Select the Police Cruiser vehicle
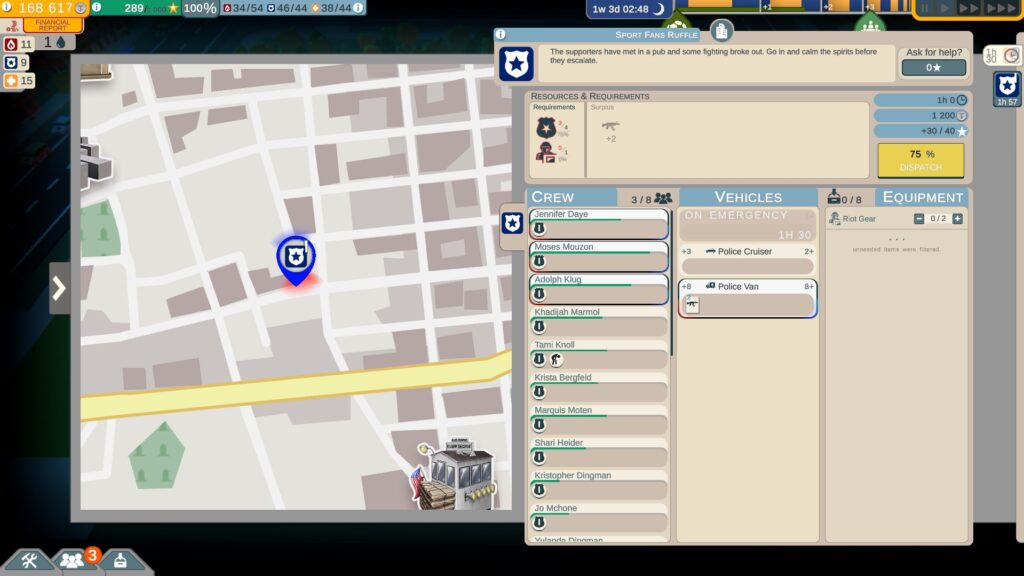1024x576 pixels. pyautogui.click(x=747, y=260)
